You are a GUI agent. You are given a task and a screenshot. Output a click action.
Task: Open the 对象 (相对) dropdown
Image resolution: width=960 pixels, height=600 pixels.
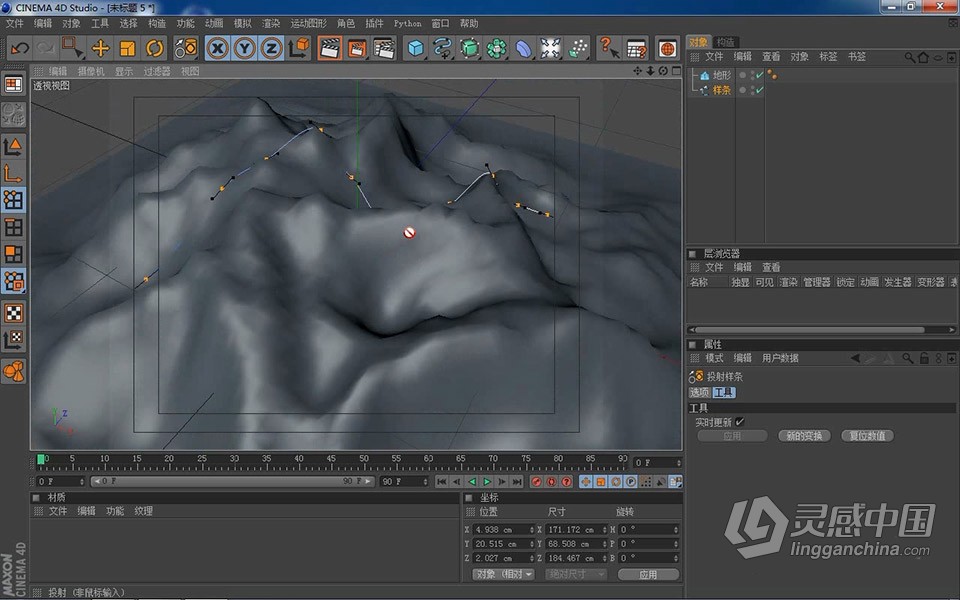[503, 574]
